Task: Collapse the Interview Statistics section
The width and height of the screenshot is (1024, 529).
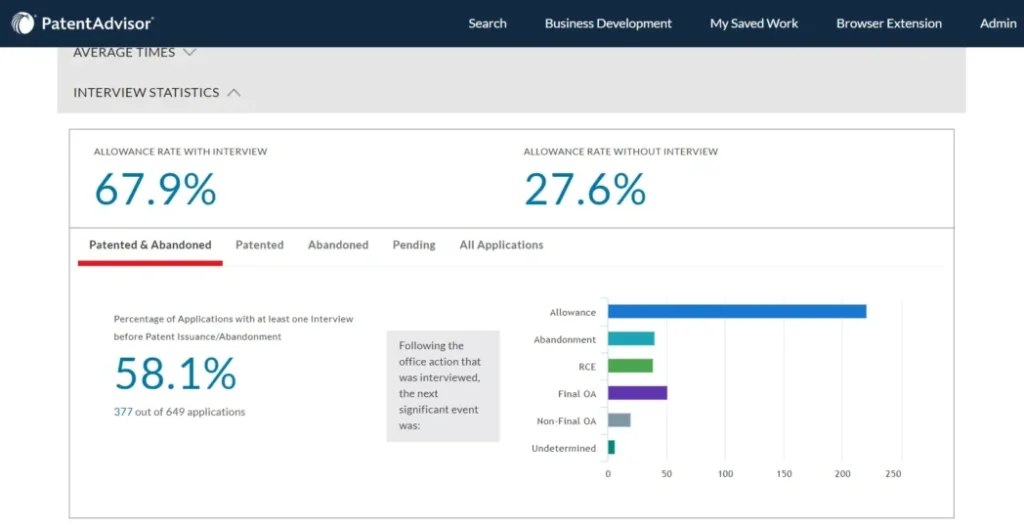Action: pos(157,92)
